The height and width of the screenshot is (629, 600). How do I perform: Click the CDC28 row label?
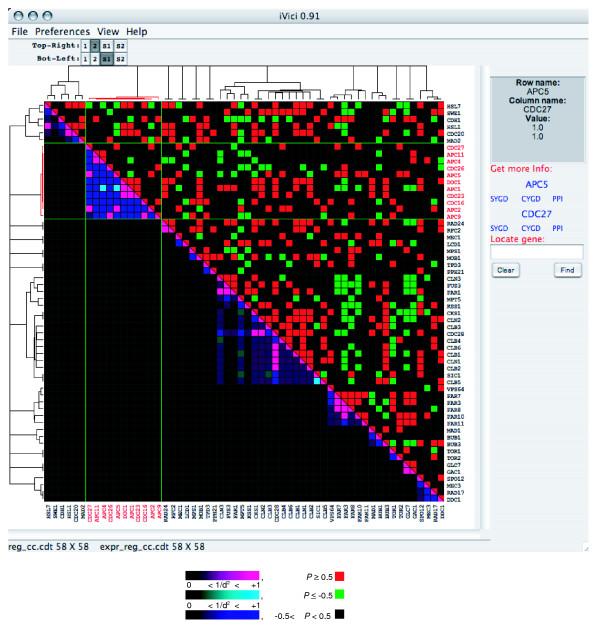pyautogui.click(x=455, y=334)
